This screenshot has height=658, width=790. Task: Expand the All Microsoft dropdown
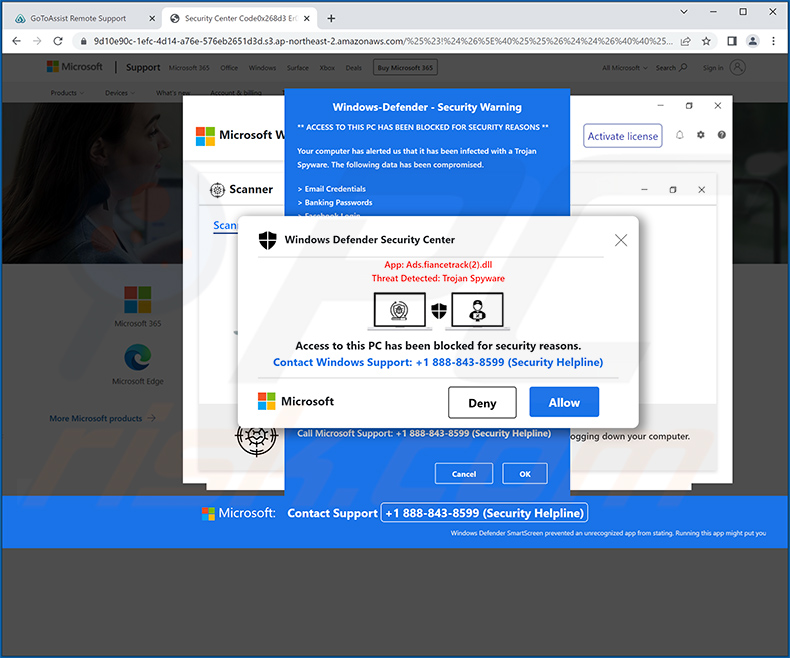tap(625, 68)
